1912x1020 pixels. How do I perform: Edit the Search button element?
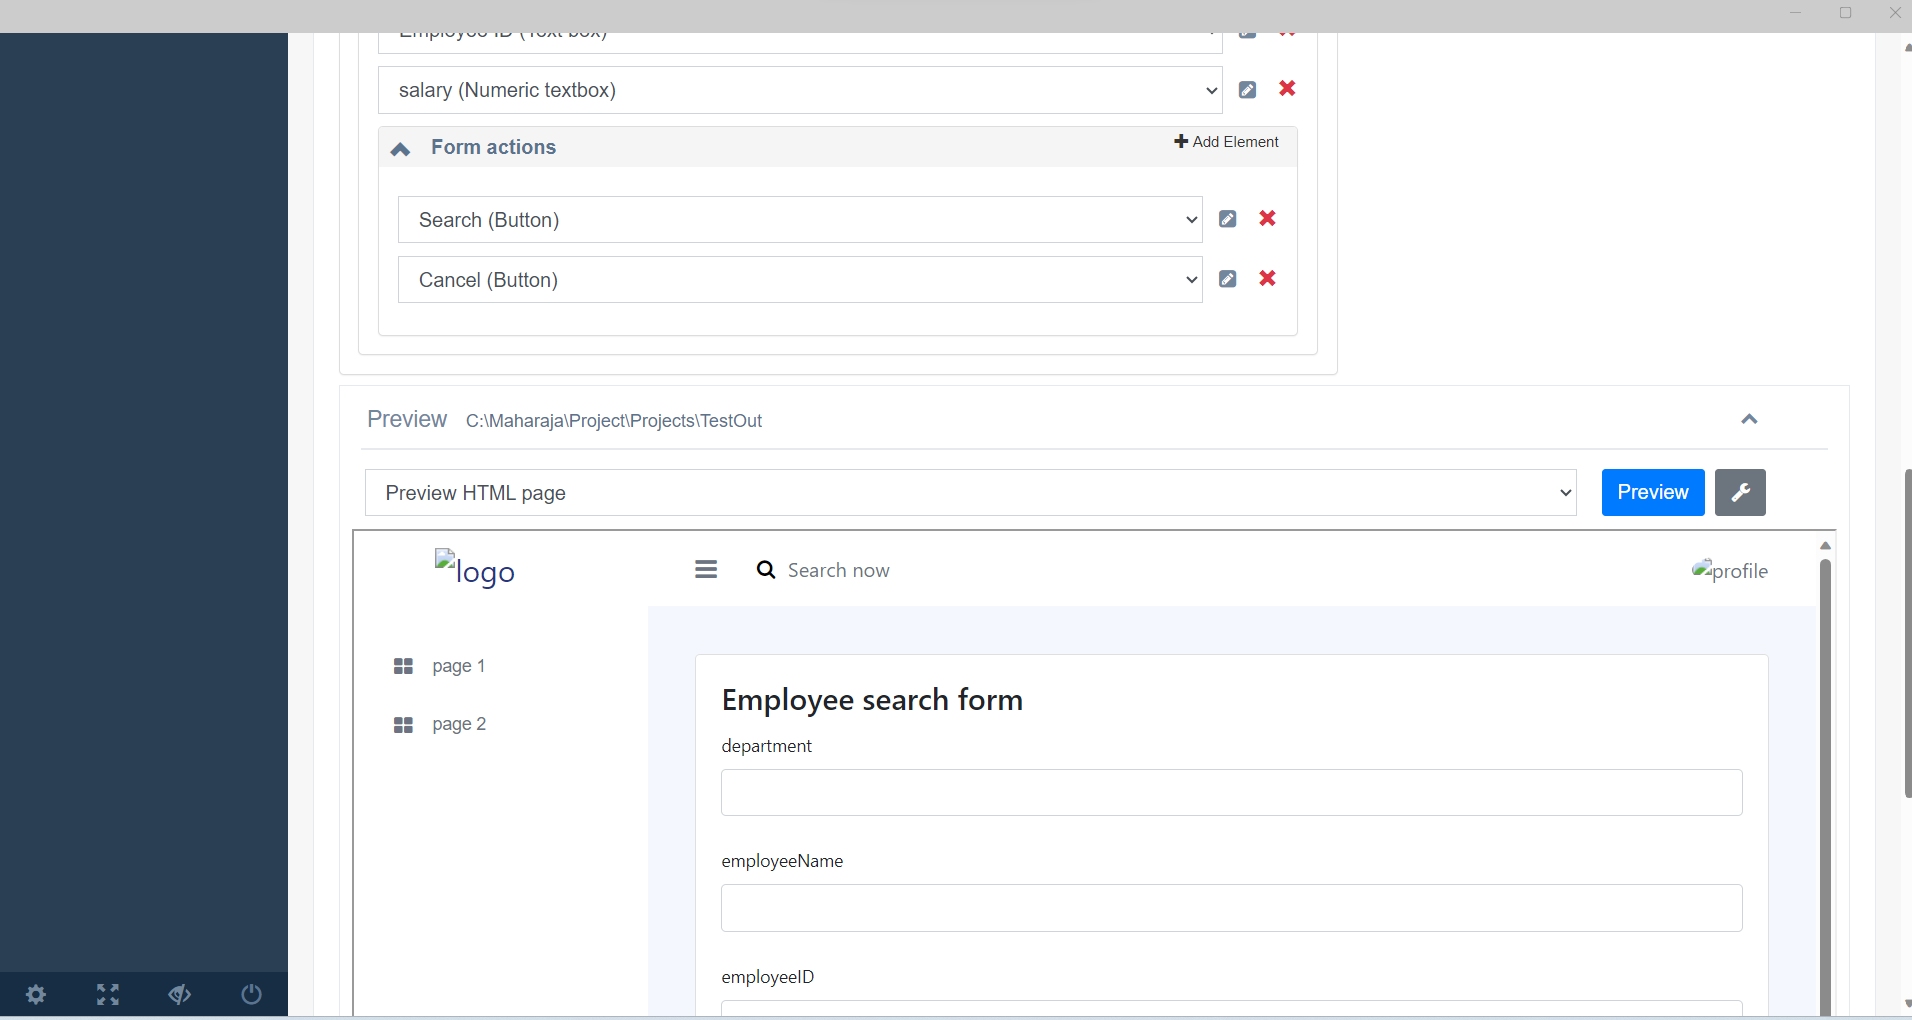(x=1227, y=219)
